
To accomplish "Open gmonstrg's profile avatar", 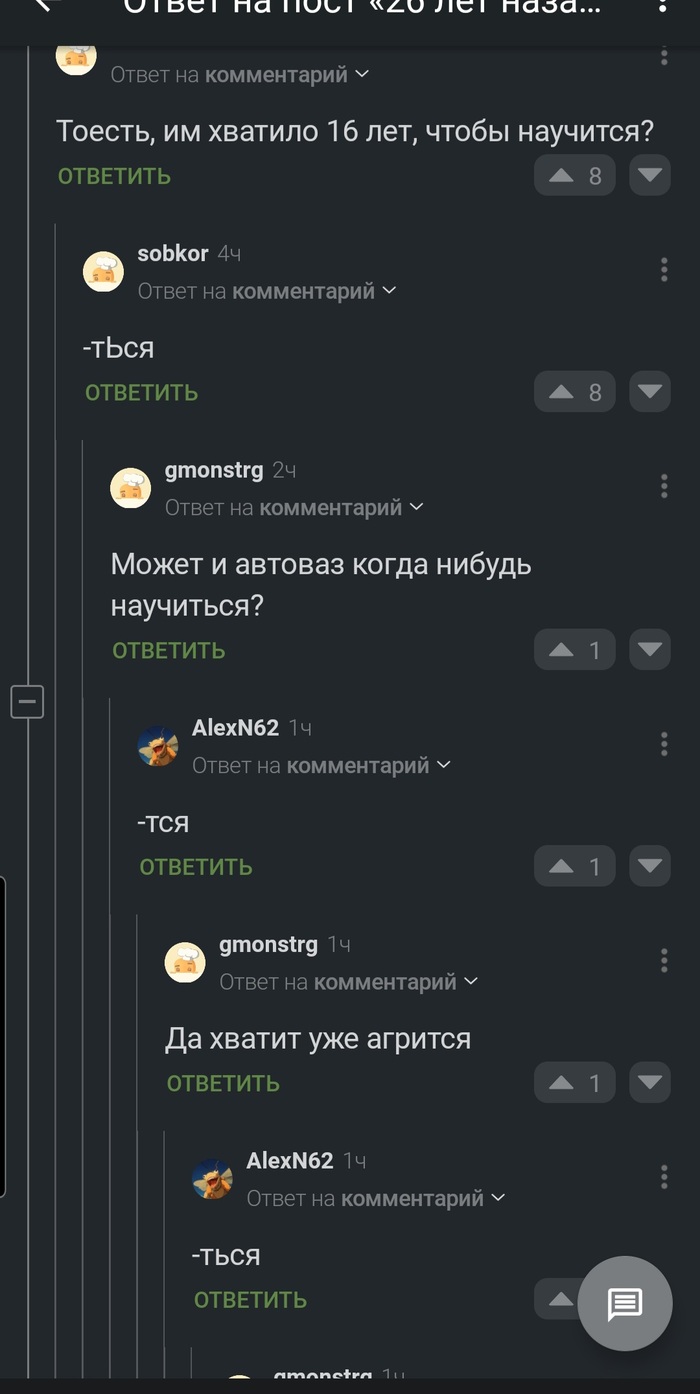I will click(x=131, y=488).
